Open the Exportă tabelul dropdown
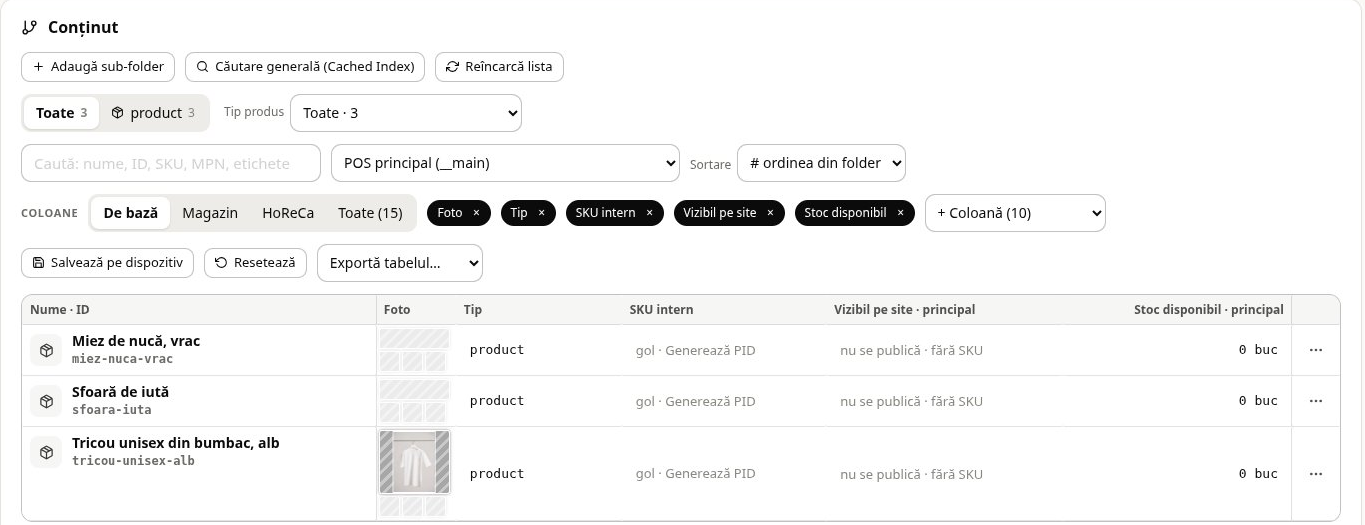Screen dimensions: 1365x525 pos(400,263)
